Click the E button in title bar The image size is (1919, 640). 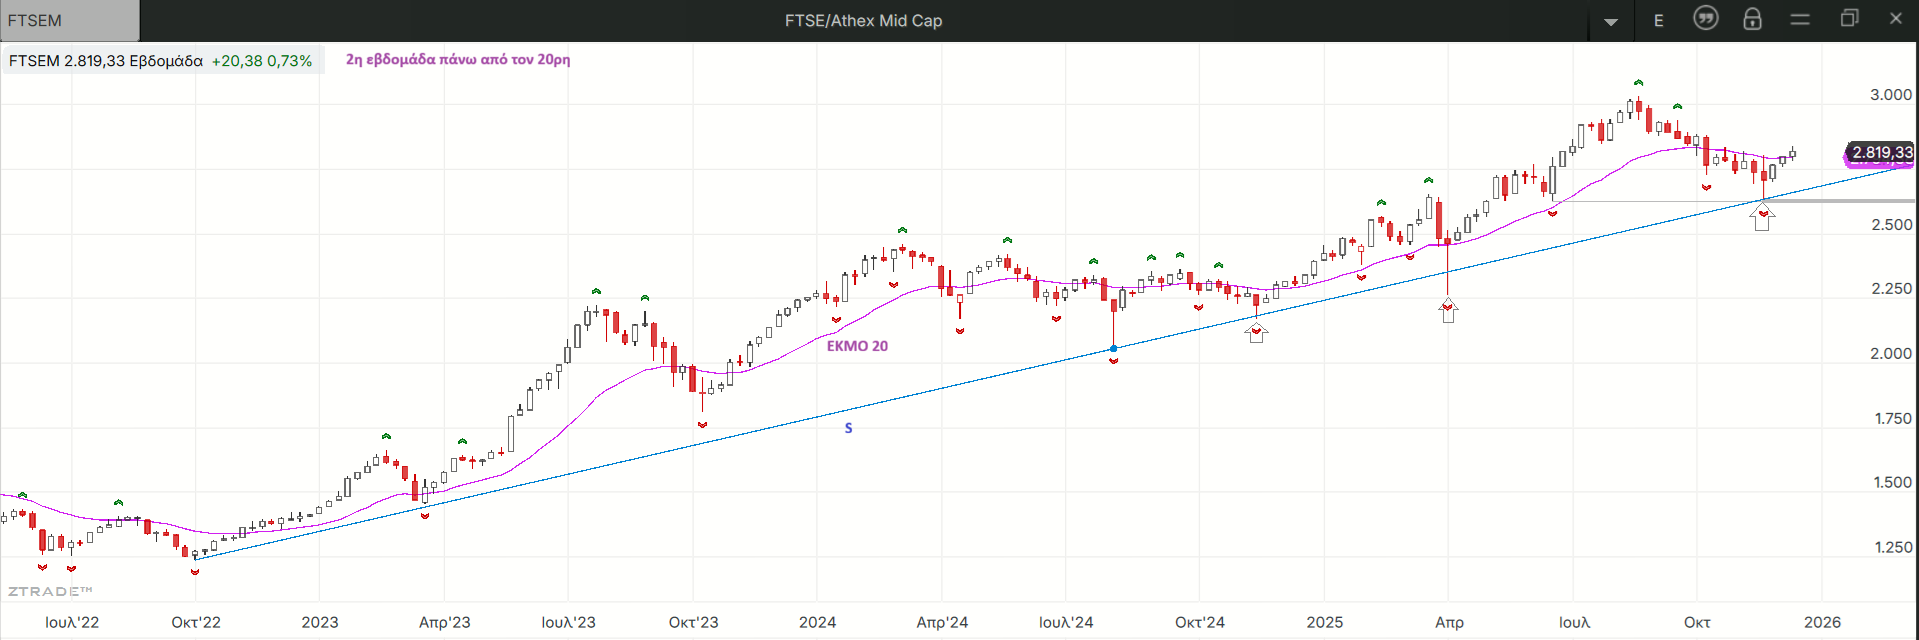1658,20
